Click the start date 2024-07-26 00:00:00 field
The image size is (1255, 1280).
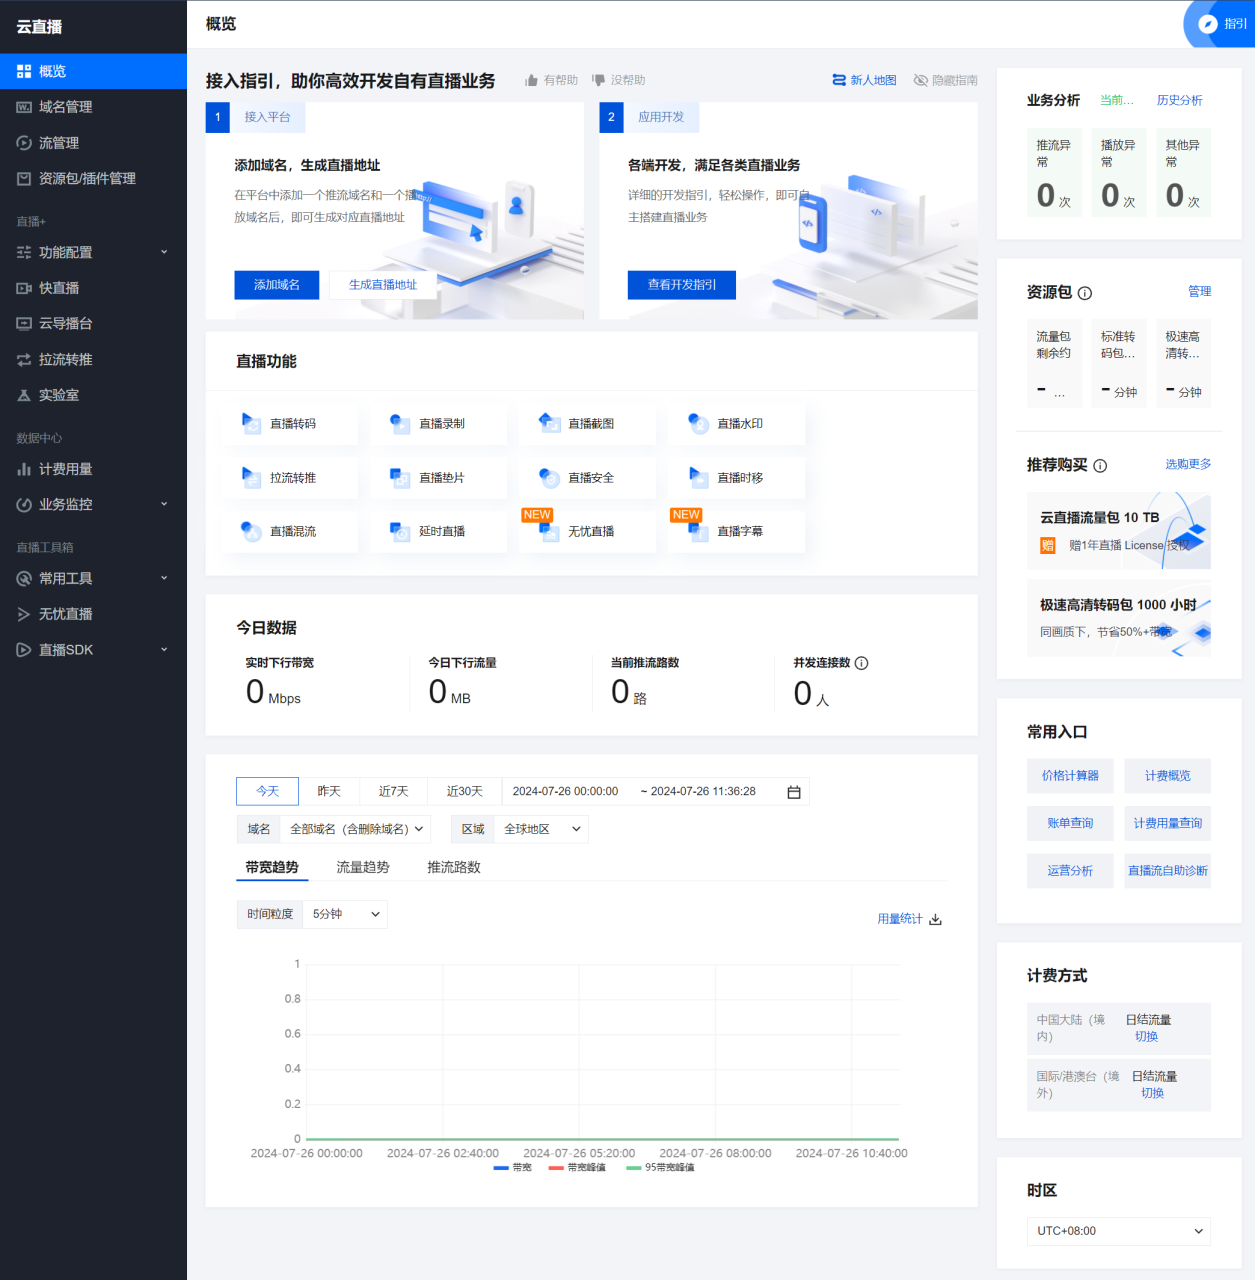(565, 791)
